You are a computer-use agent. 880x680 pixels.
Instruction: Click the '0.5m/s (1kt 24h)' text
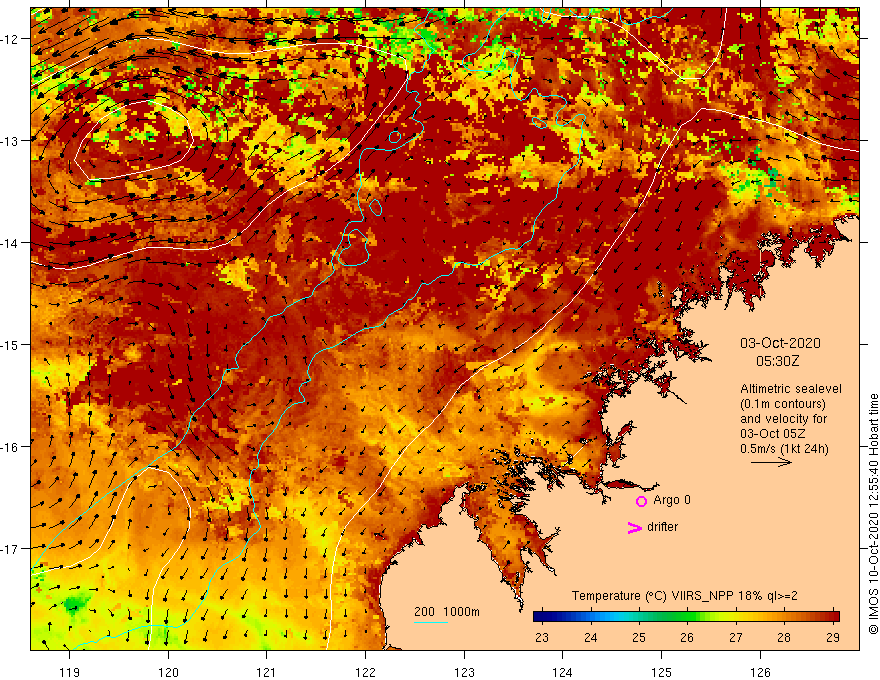784,449
